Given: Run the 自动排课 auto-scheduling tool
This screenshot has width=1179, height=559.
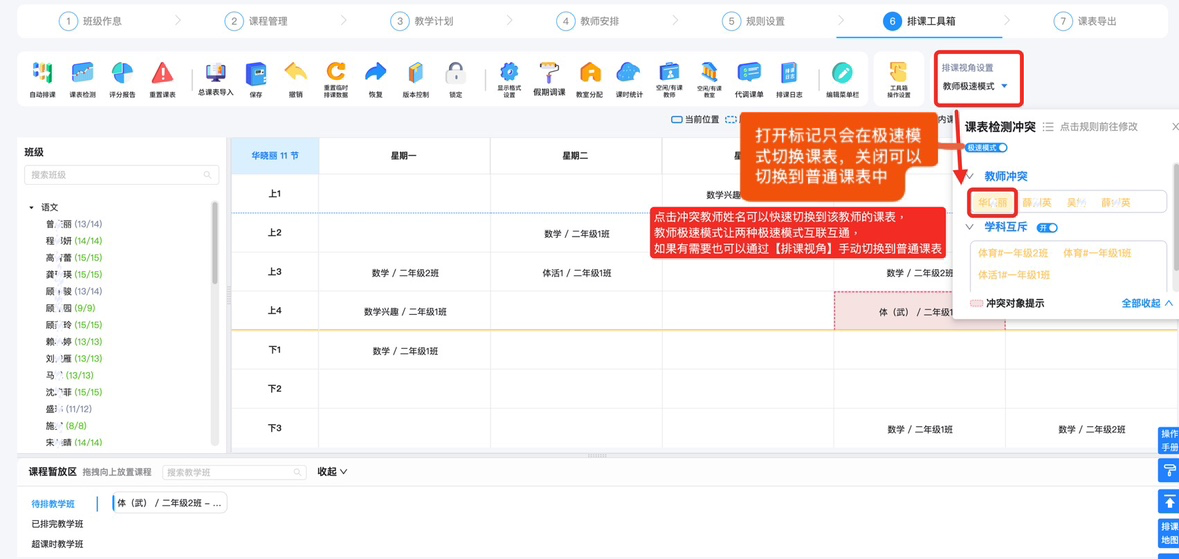Looking at the screenshot, I should click(x=42, y=79).
